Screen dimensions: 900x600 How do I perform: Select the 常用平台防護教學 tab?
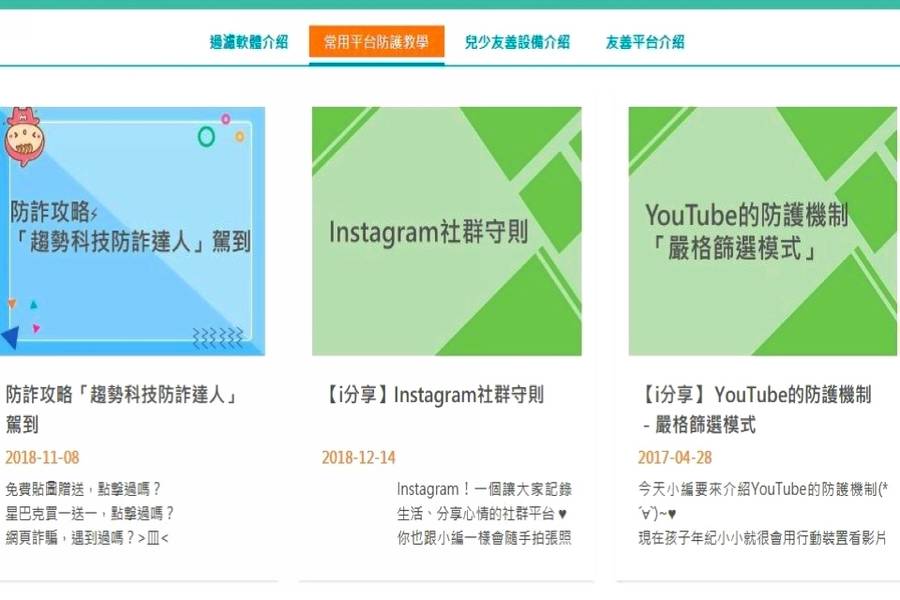[x=378, y=44]
